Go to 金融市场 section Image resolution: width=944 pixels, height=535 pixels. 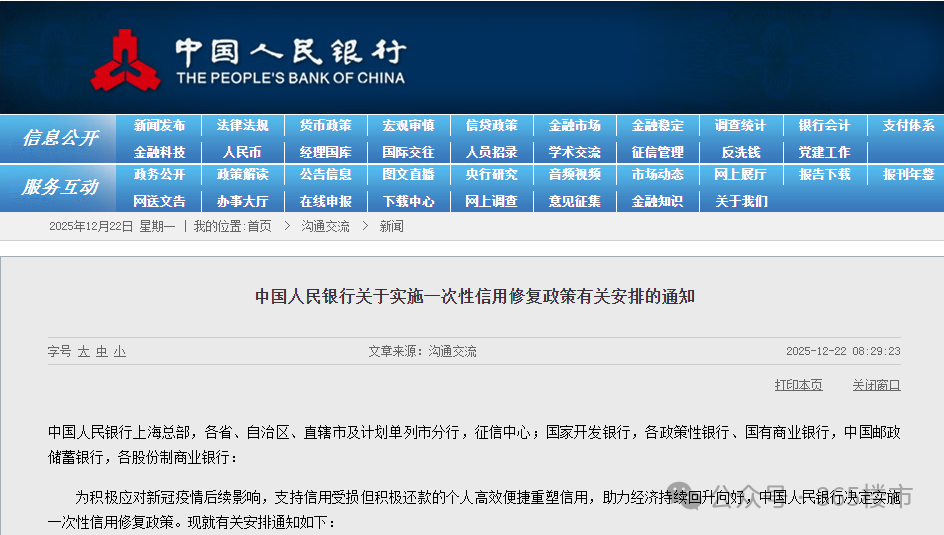(x=574, y=126)
